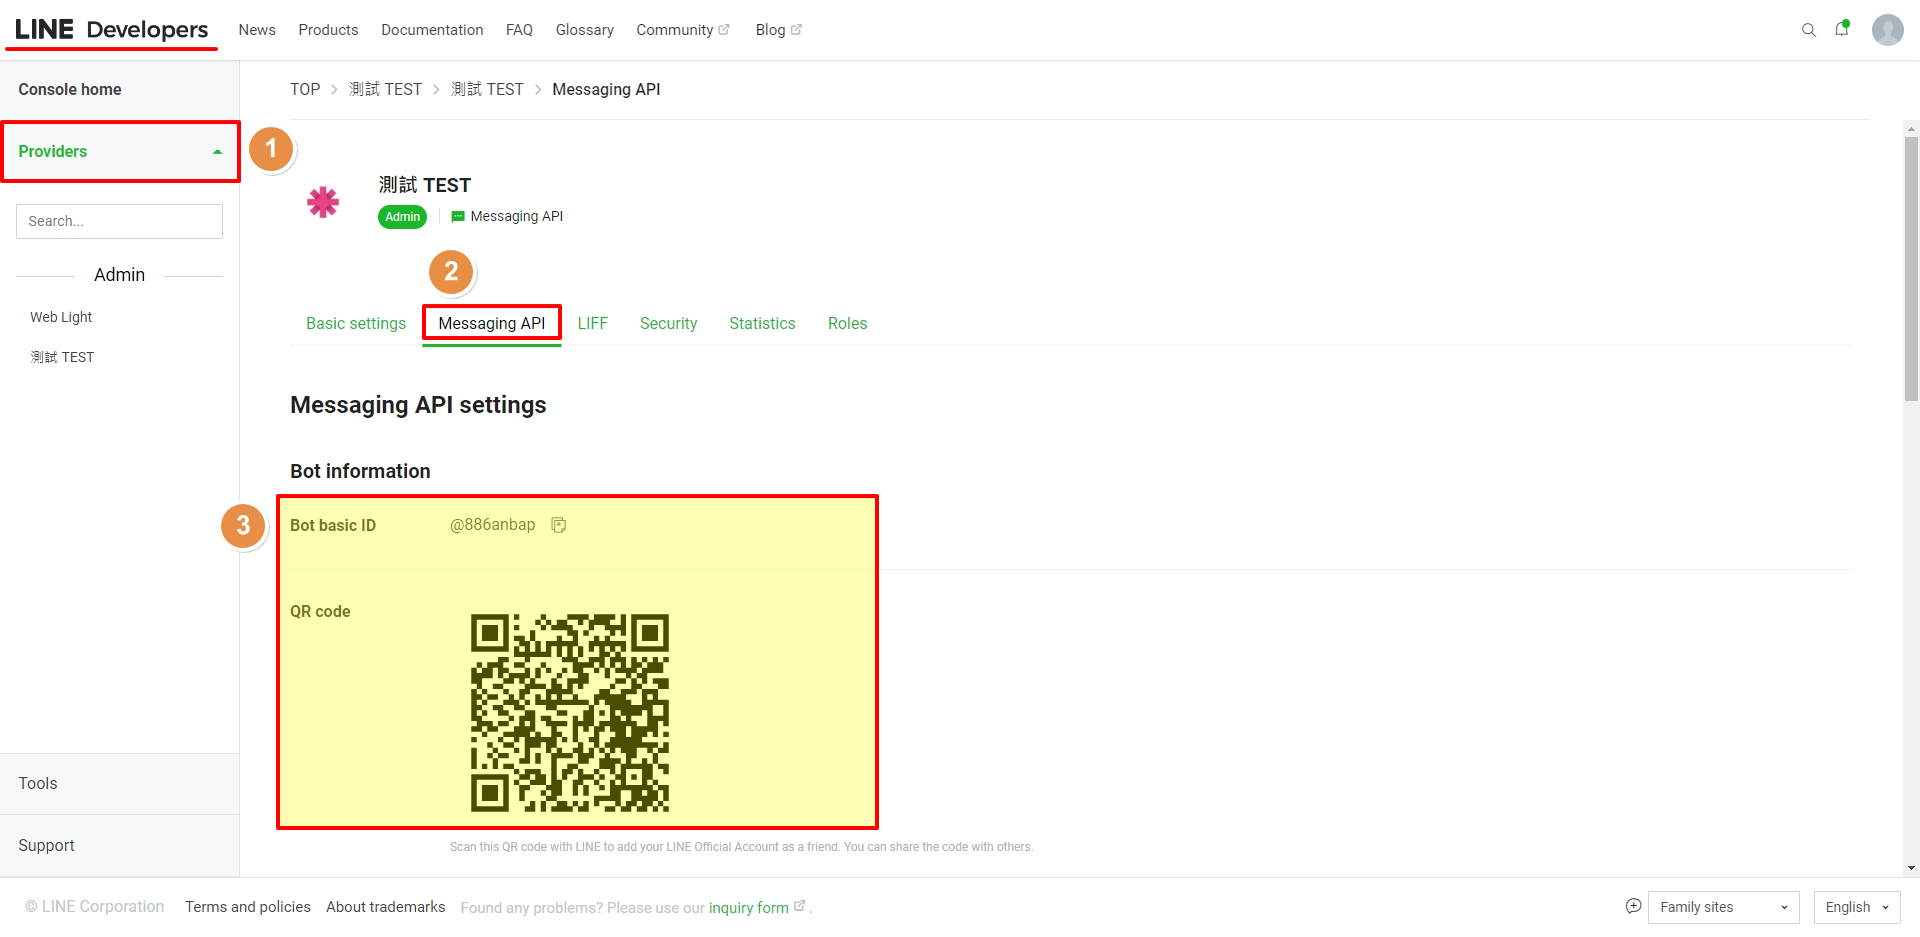Screen dimensions: 1920x937
Task: Go to TOP in breadcrumb
Action: [x=305, y=90]
